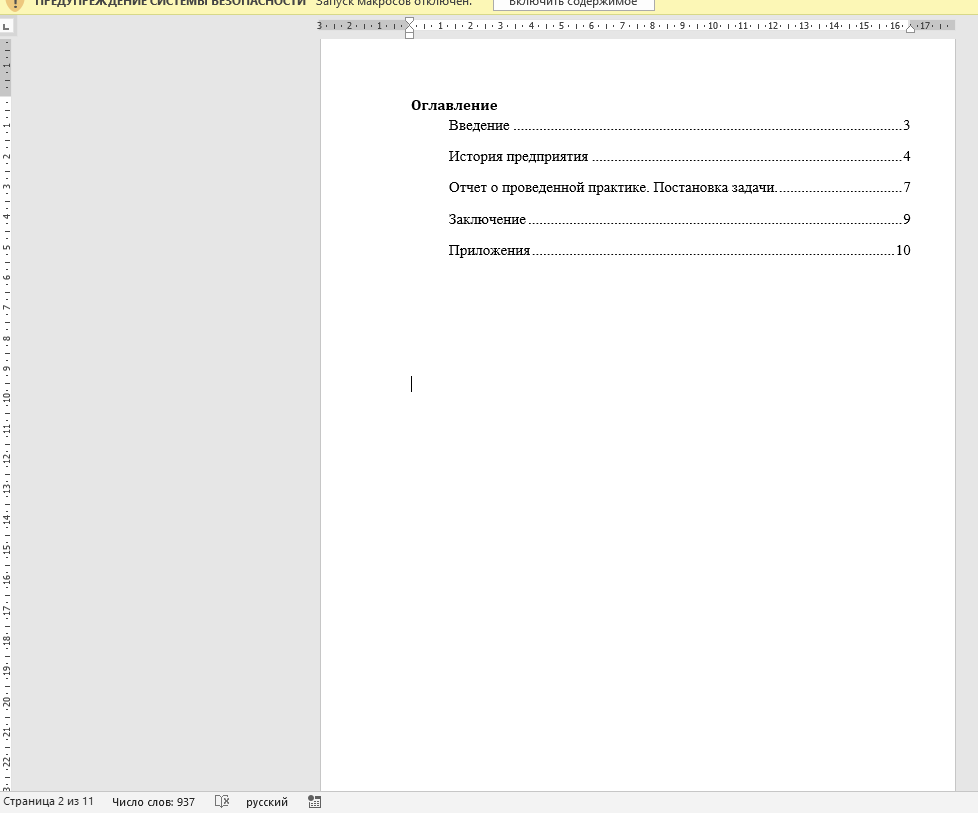Follow the История предприятия contents link
978x813 pixels.
(518, 157)
